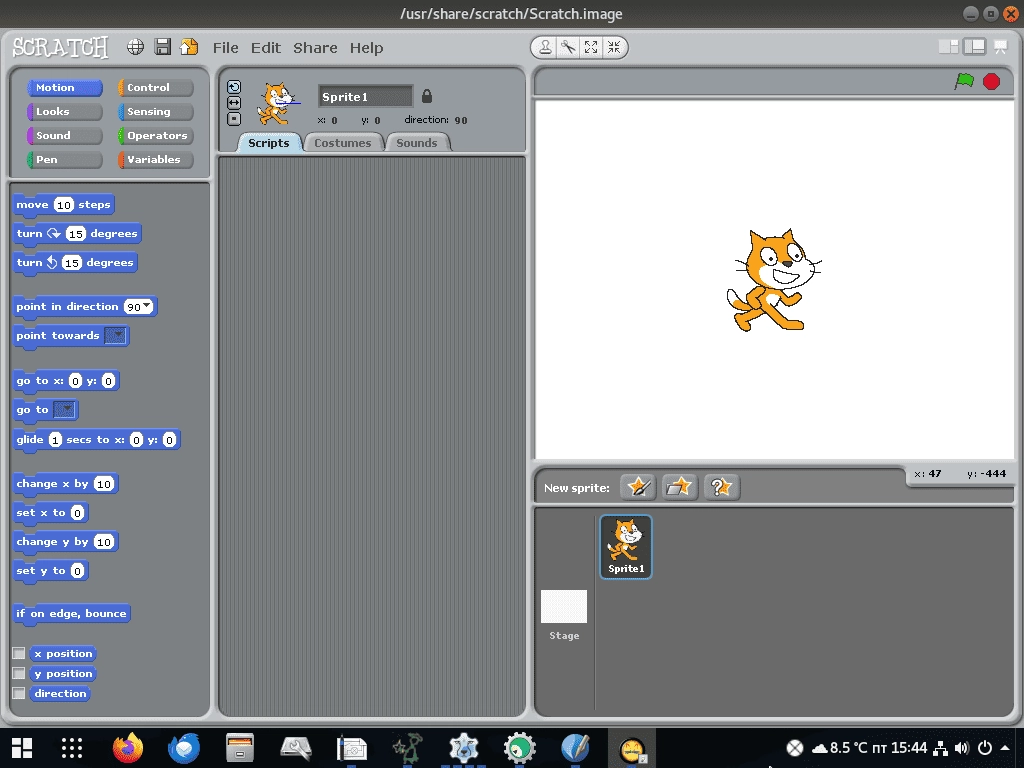This screenshot has height=768, width=1024.
Task: Select the Duplicate stamp tool
Action: coord(545,47)
